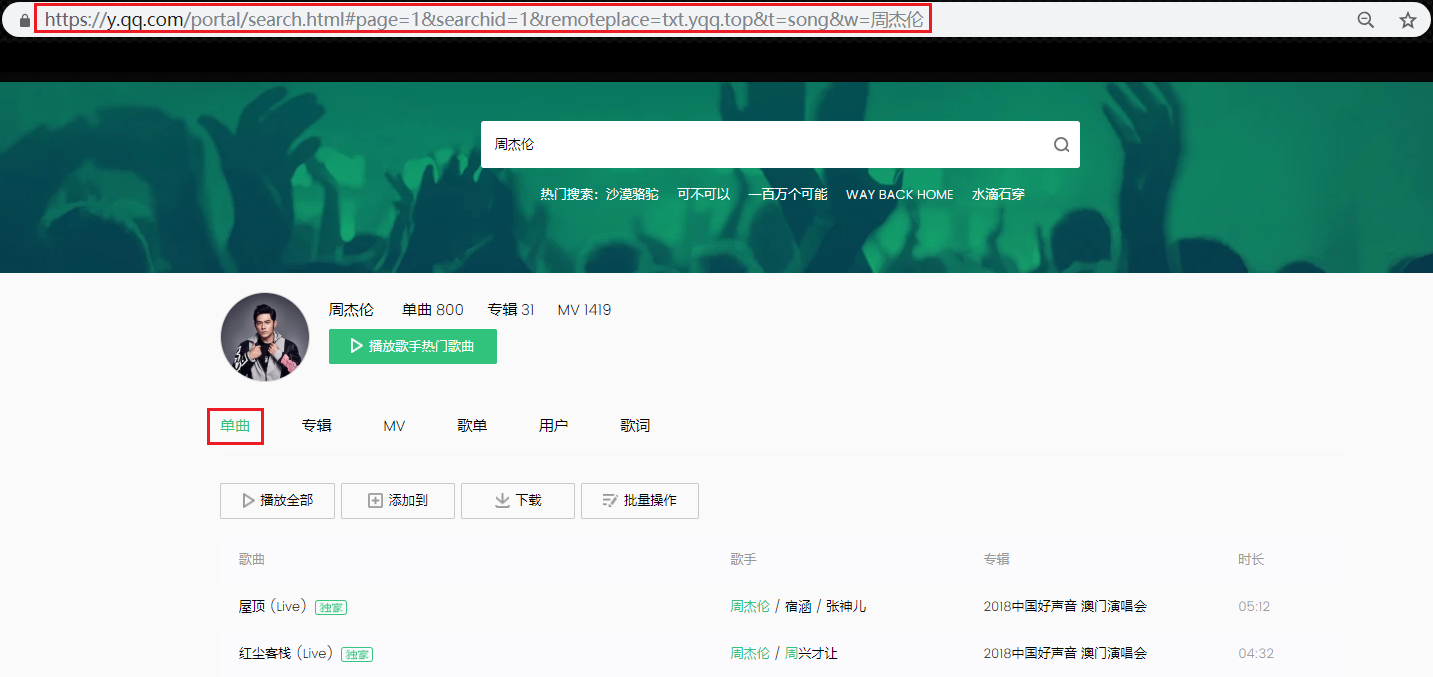Switch to the MV tab
The image size is (1433, 677).
tap(394, 426)
